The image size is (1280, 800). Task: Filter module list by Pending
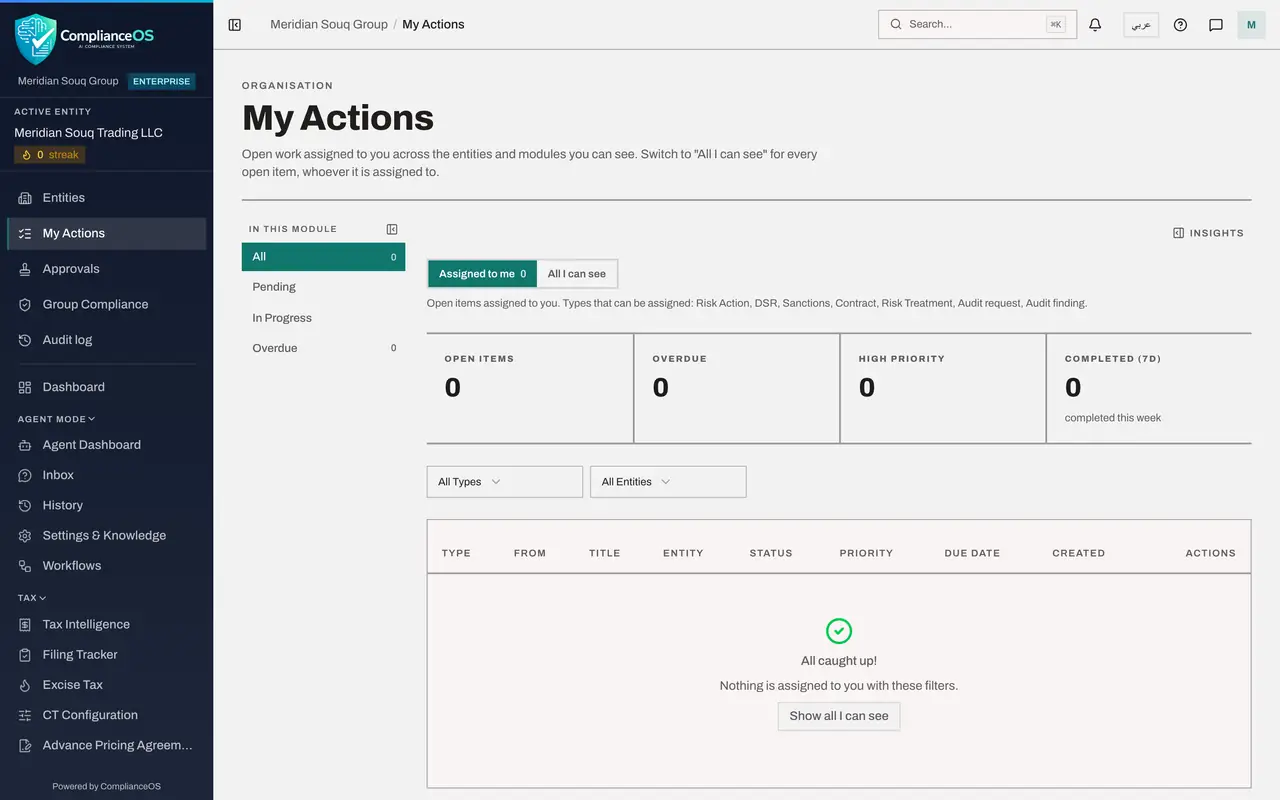pyautogui.click(x=323, y=287)
